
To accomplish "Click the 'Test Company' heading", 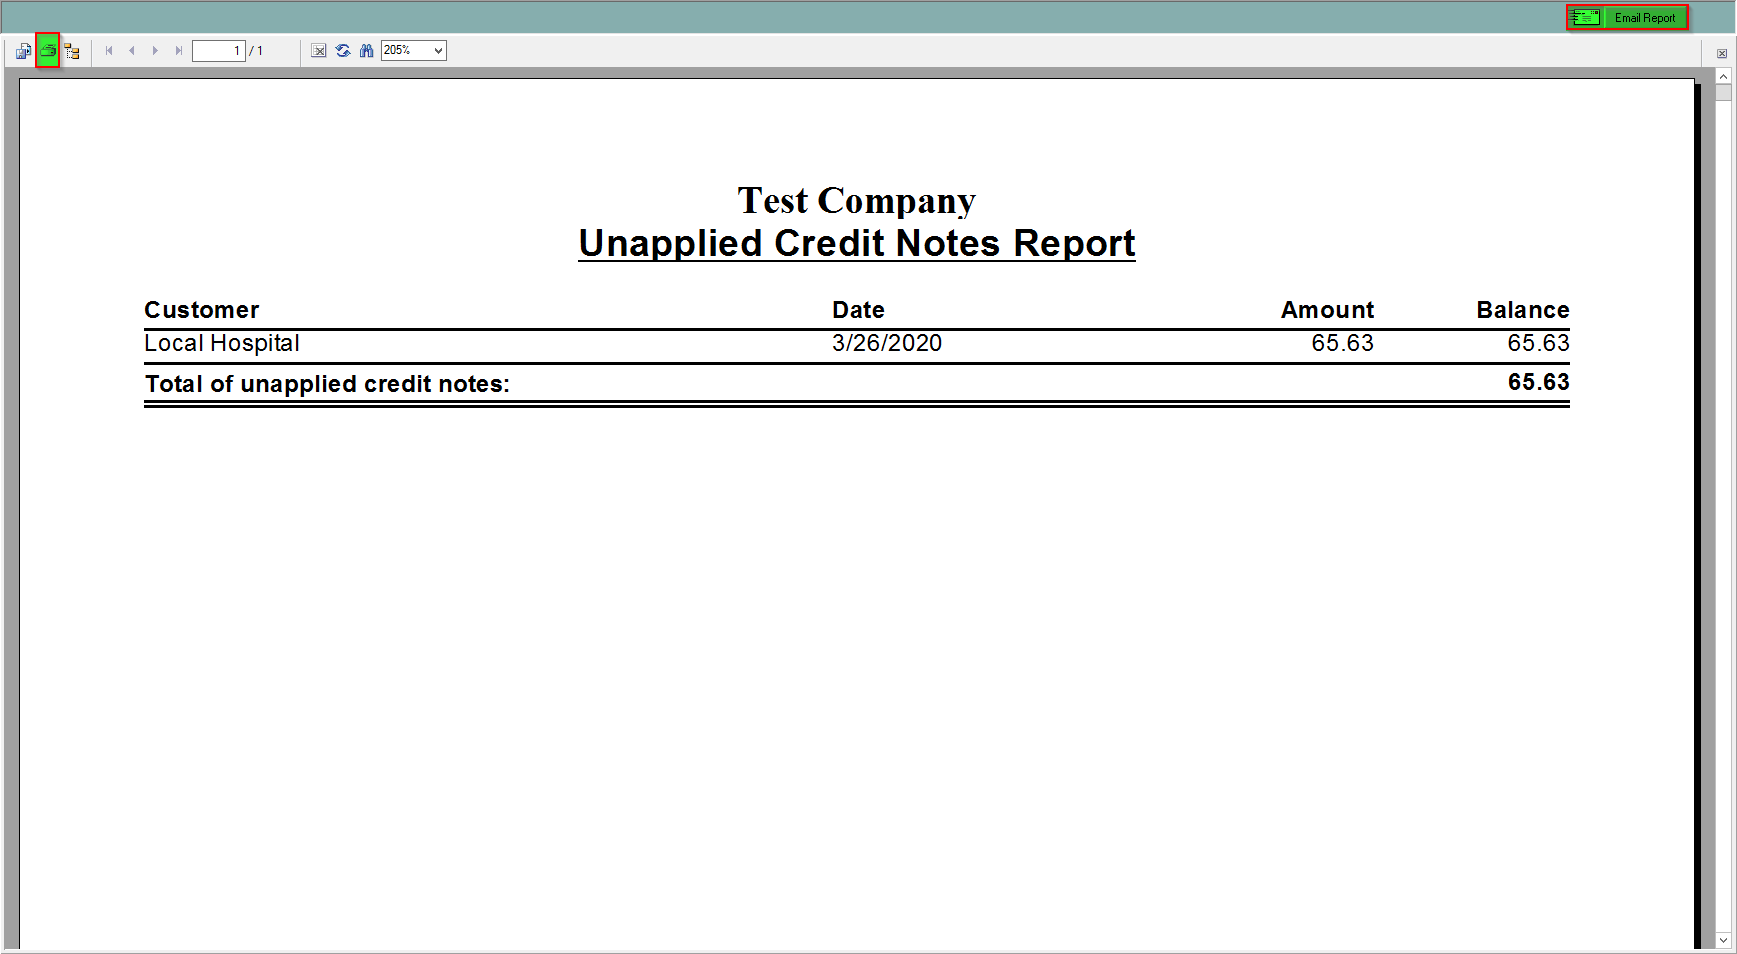I will point(857,201).
